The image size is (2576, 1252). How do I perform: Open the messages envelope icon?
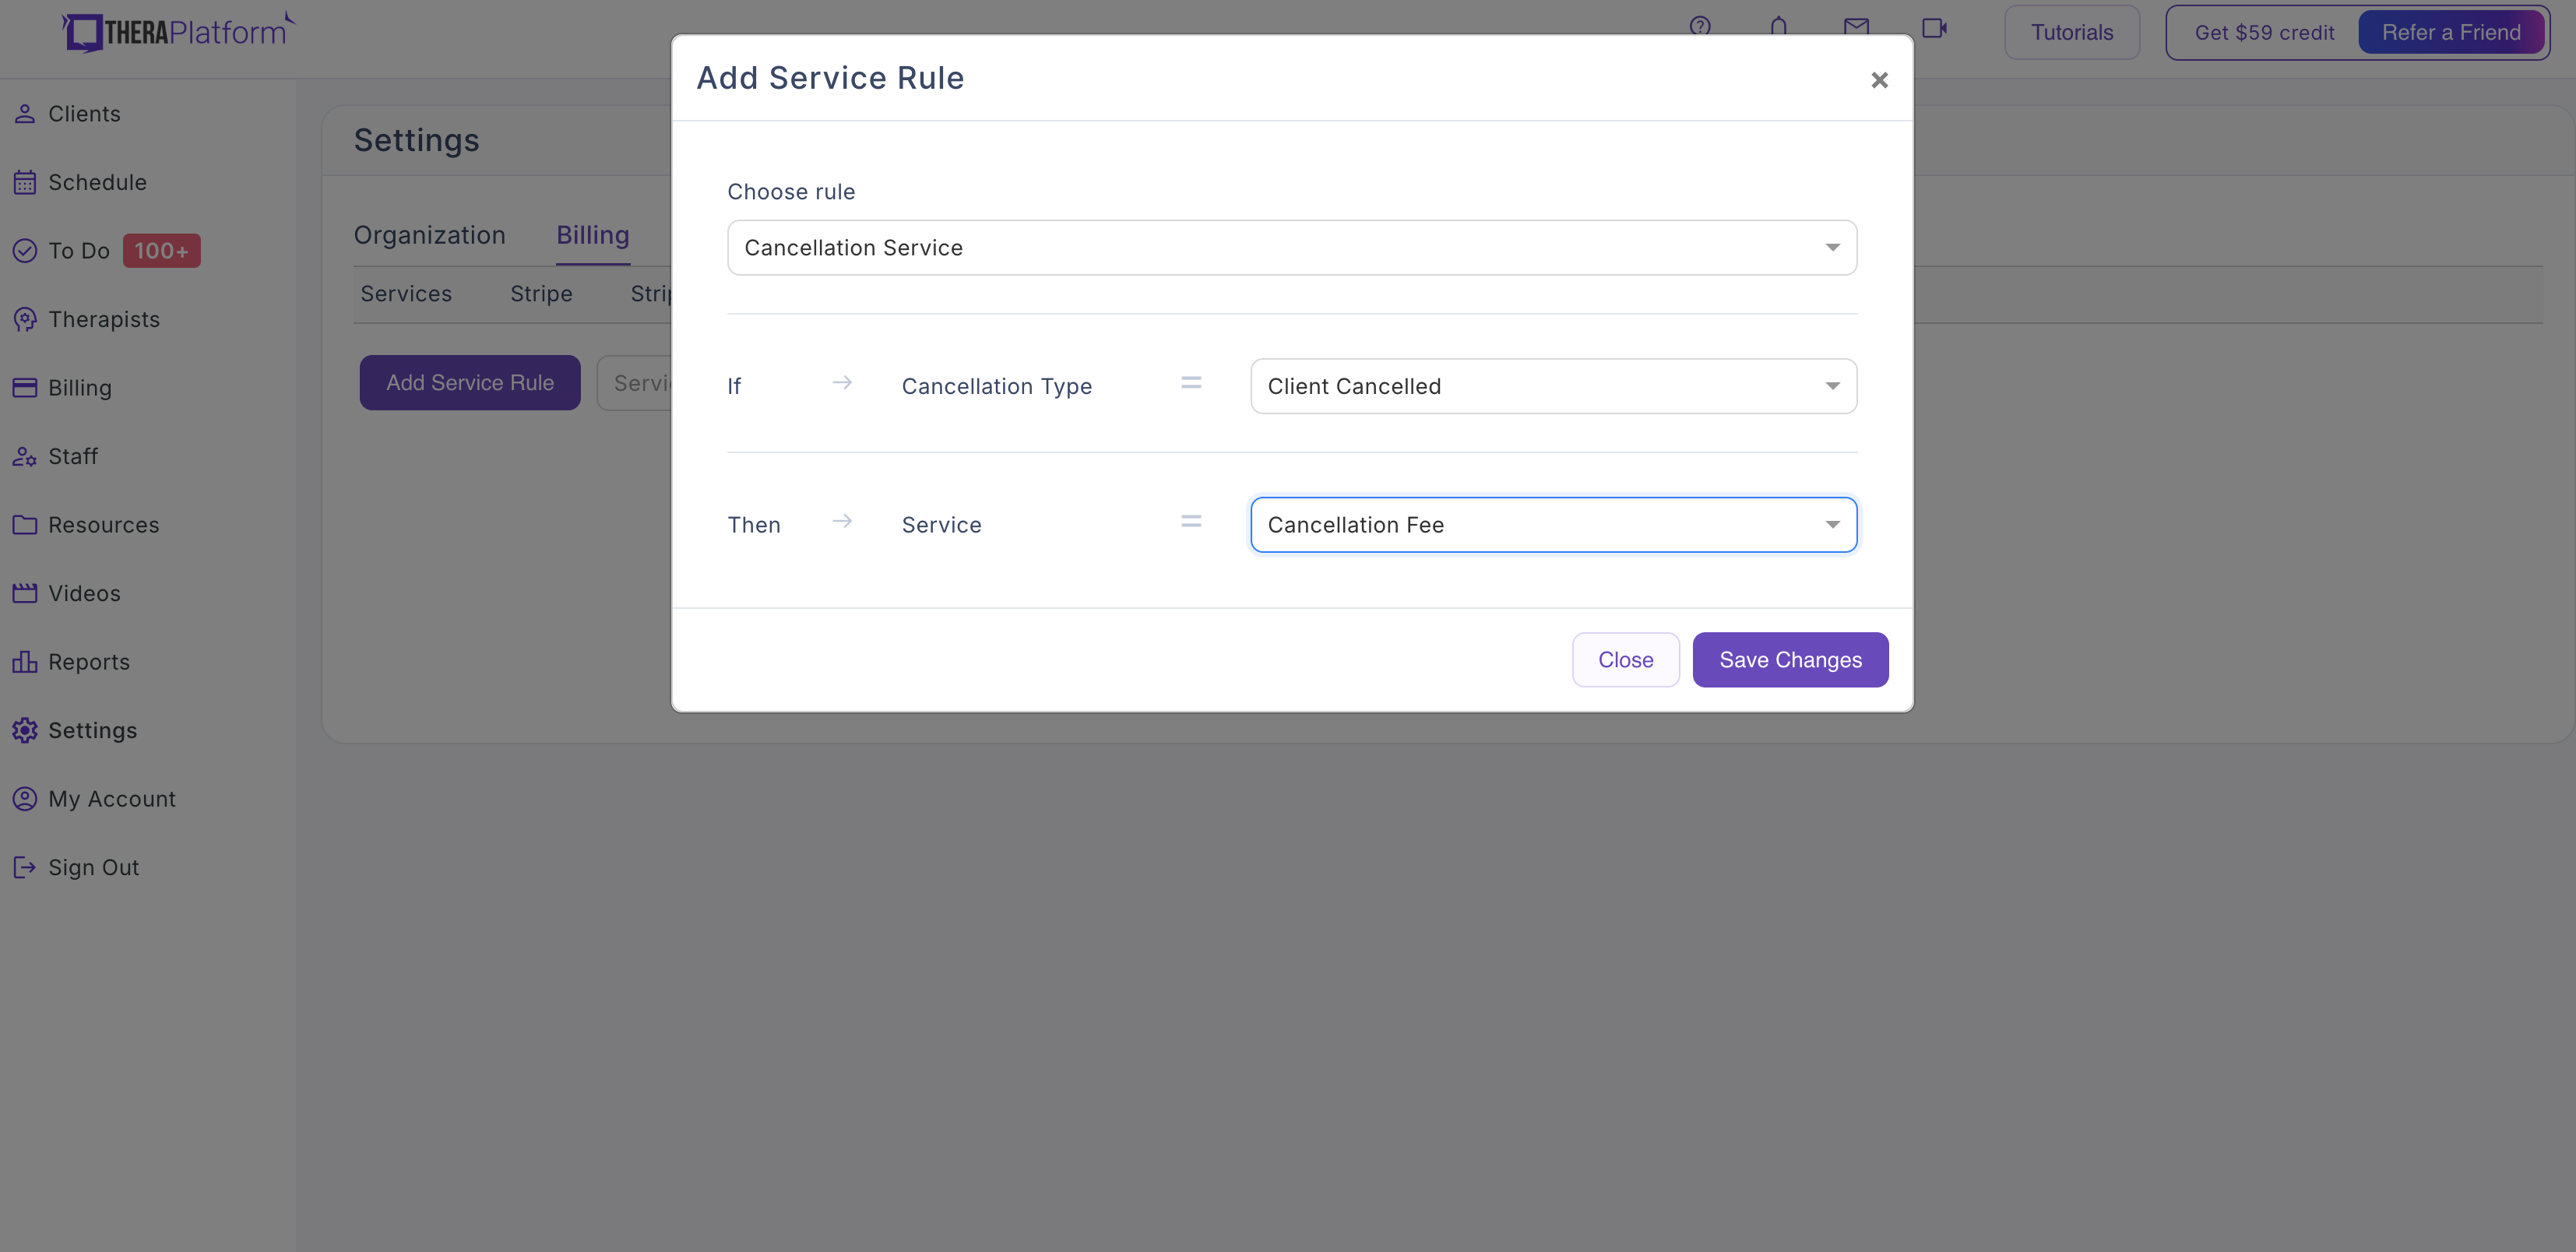click(x=1856, y=26)
